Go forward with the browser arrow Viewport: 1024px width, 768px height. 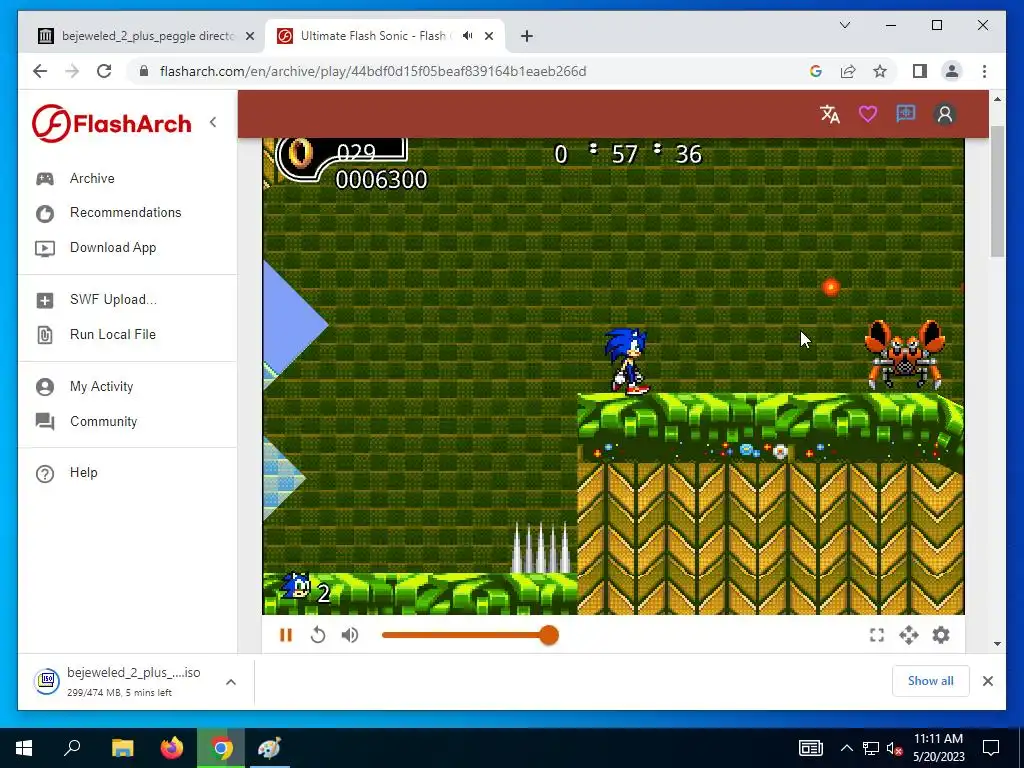click(x=72, y=71)
